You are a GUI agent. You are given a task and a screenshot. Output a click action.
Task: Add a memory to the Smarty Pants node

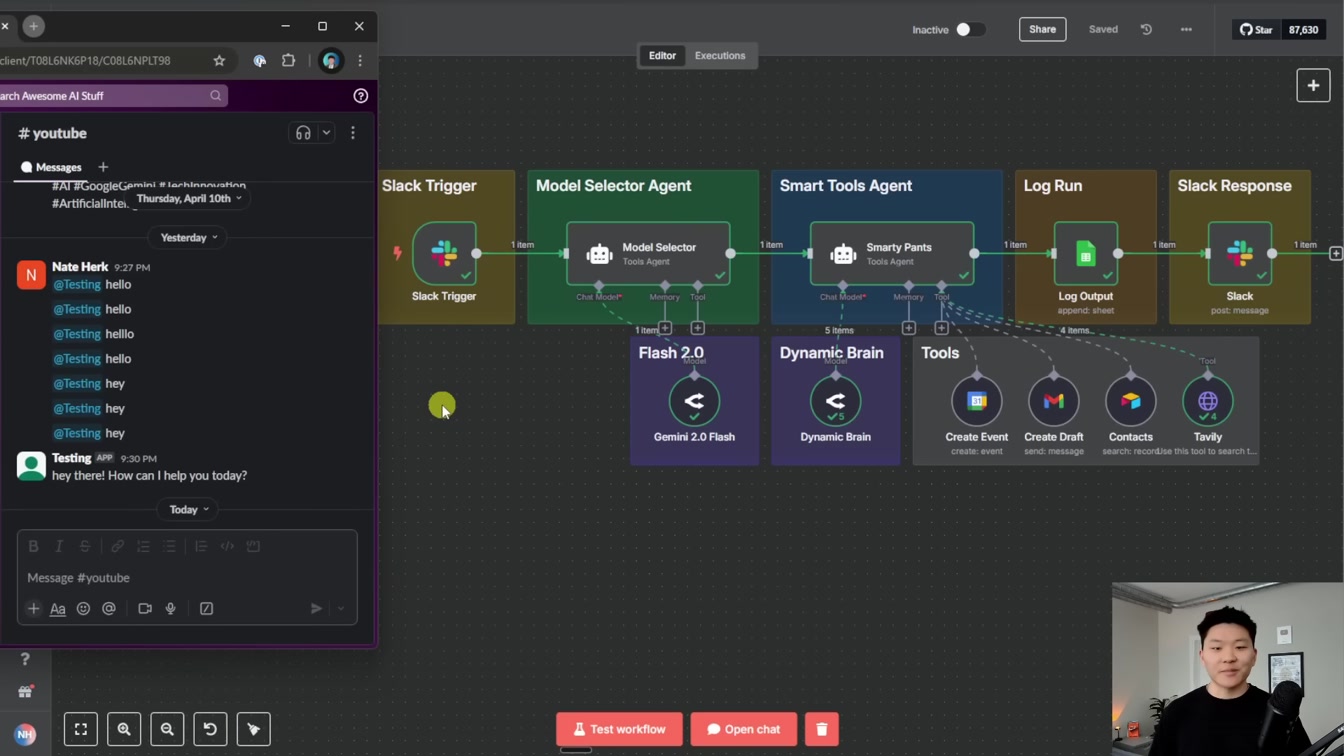(x=909, y=328)
